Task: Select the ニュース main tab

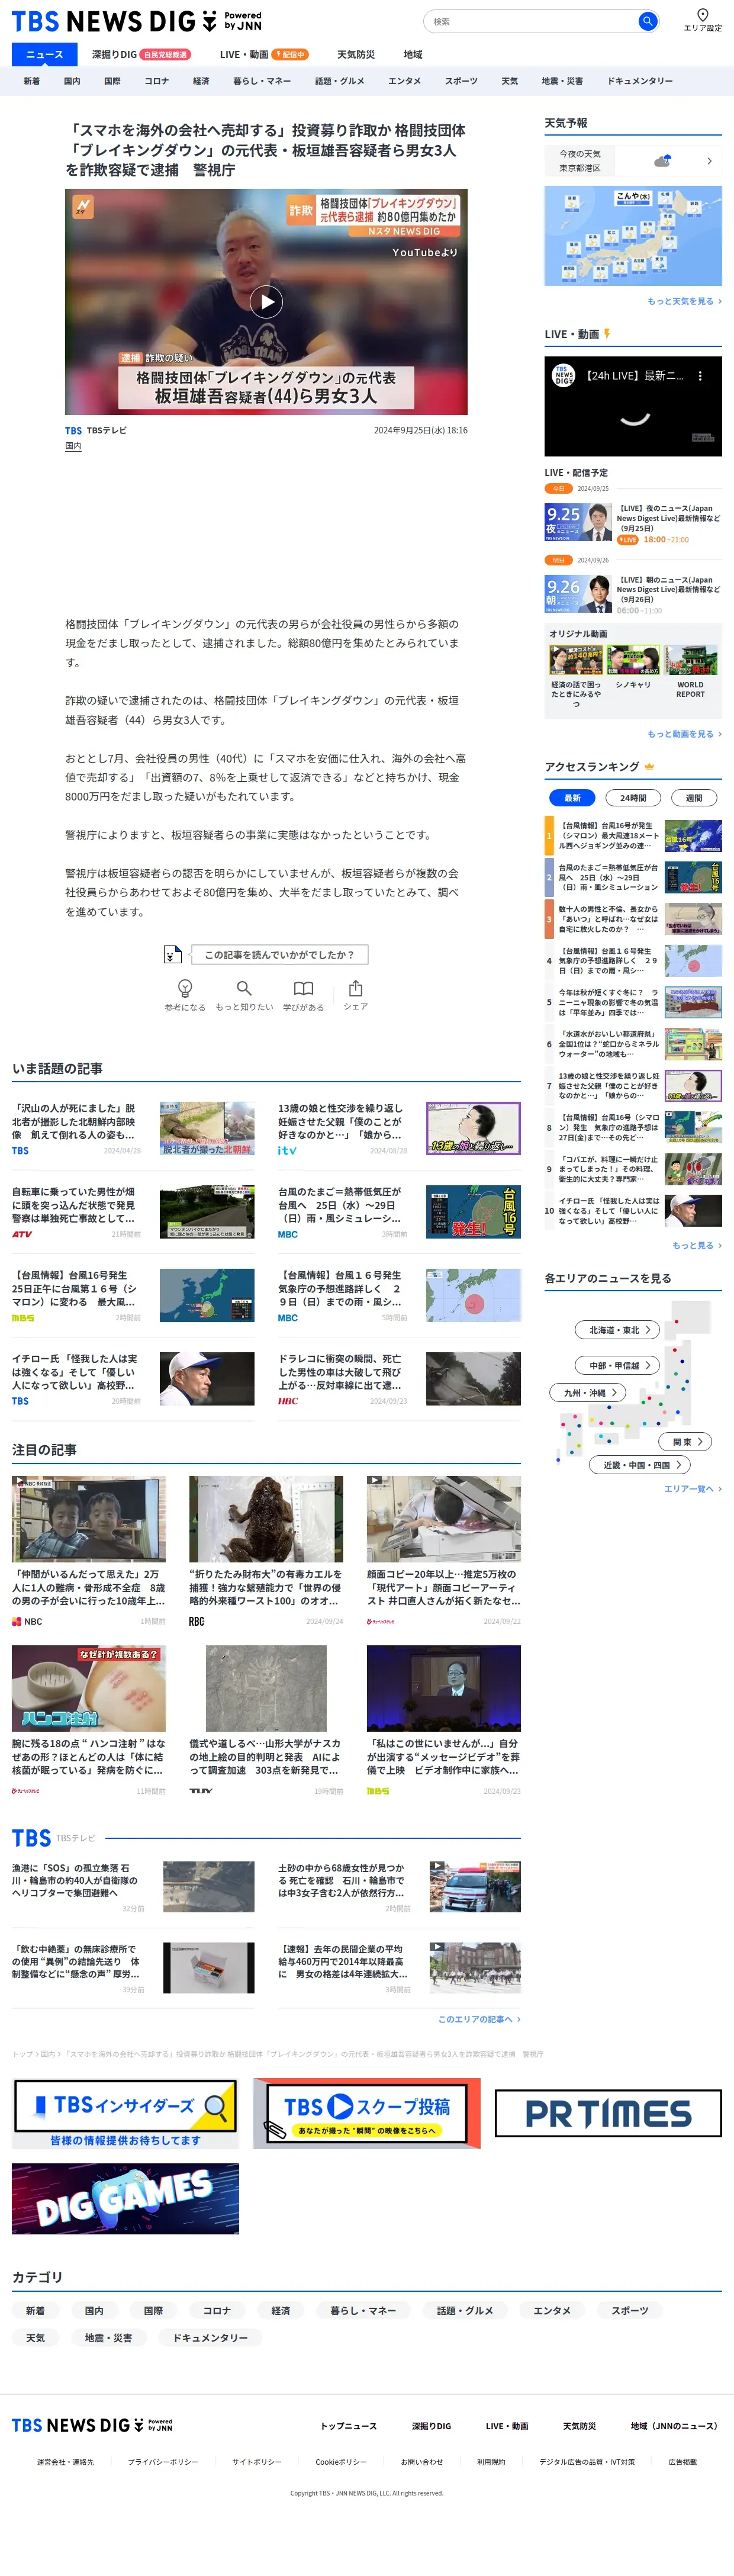Action: click(44, 54)
